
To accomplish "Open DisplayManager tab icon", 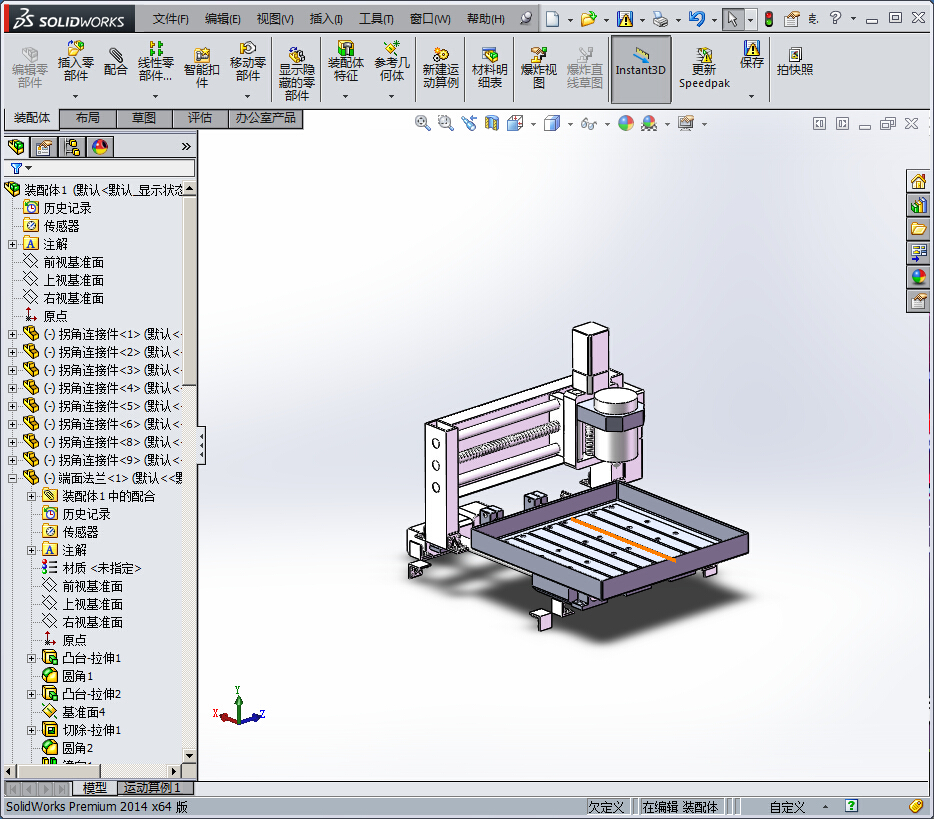I will 100,147.
